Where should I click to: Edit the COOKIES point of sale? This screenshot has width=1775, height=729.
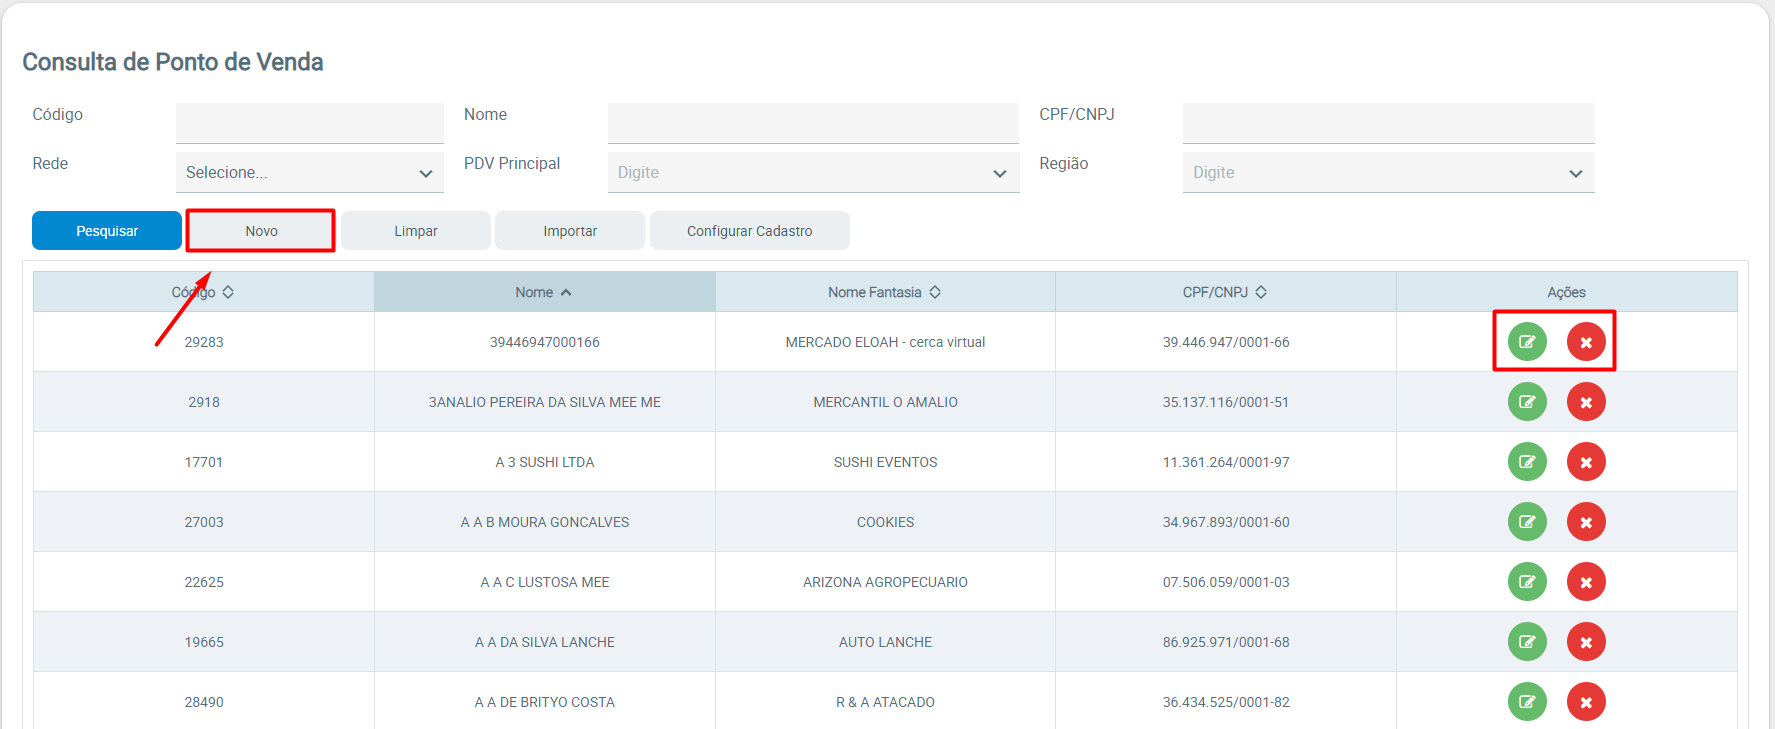pyautogui.click(x=1526, y=522)
